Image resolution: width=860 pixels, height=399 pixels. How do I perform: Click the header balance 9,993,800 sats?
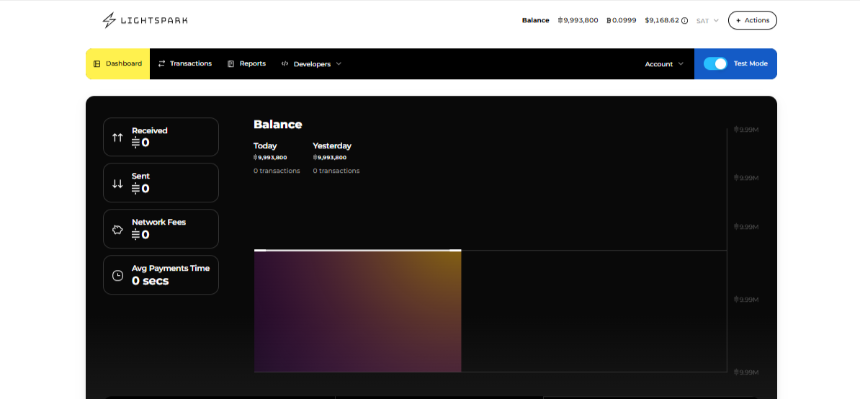[x=578, y=20]
